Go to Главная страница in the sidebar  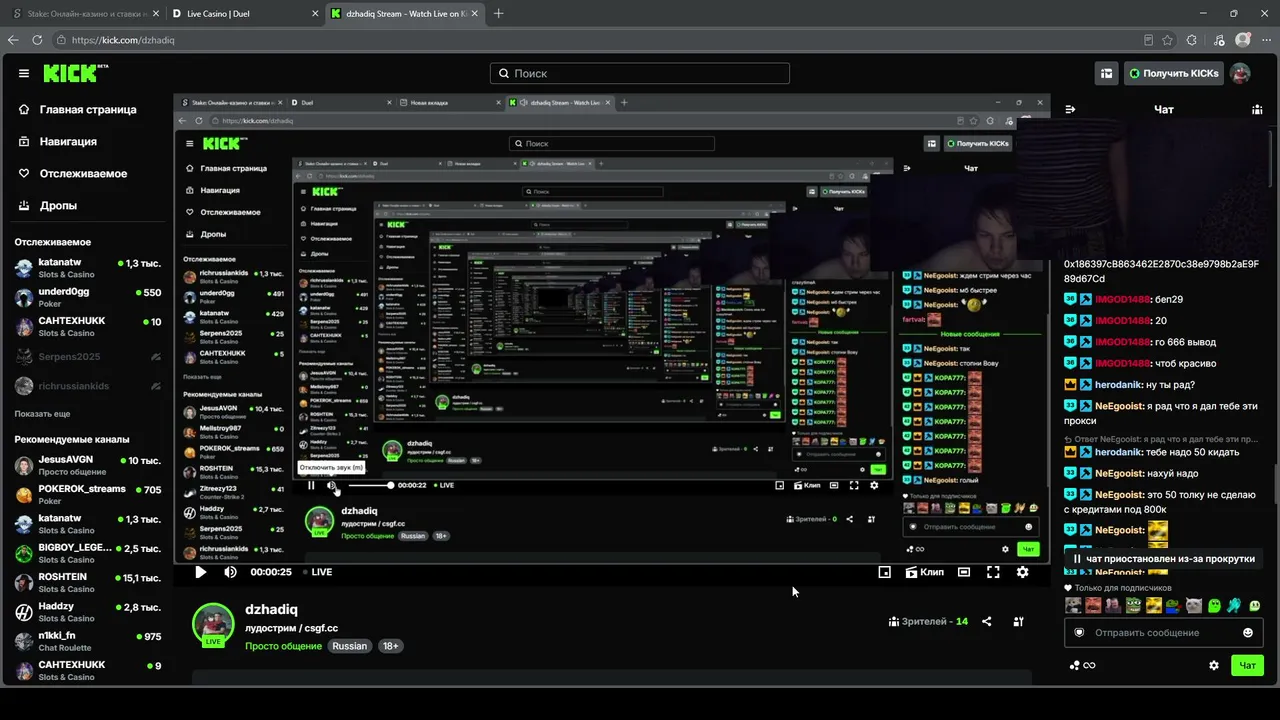pyautogui.click(x=88, y=109)
